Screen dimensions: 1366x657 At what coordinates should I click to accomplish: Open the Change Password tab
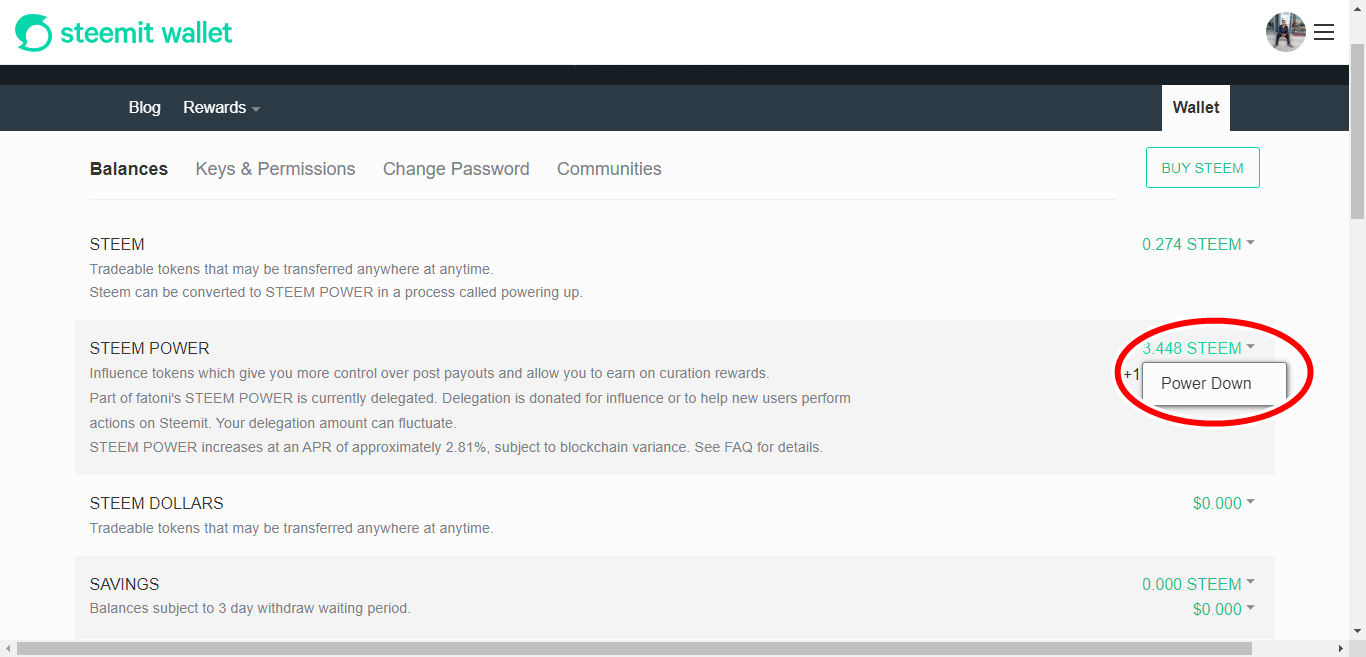tap(456, 169)
